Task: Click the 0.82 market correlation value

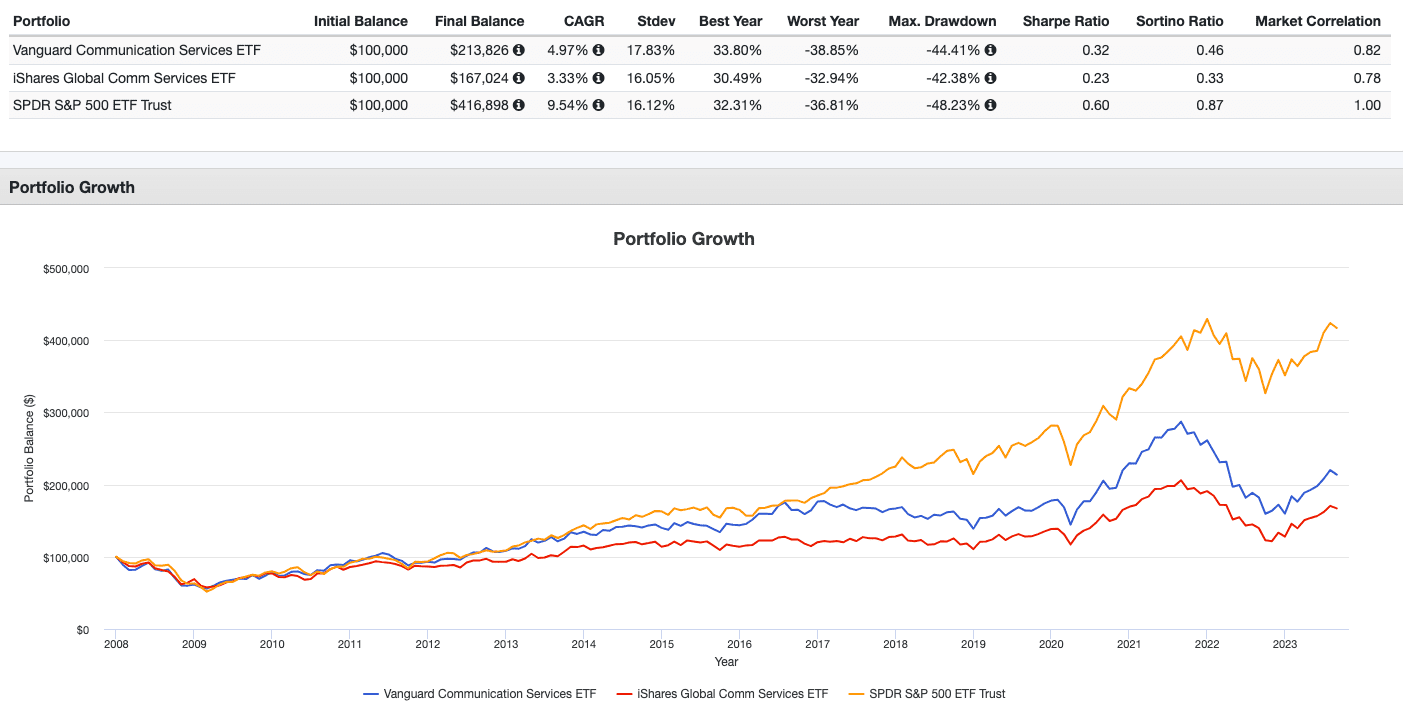Action: click(1367, 51)
